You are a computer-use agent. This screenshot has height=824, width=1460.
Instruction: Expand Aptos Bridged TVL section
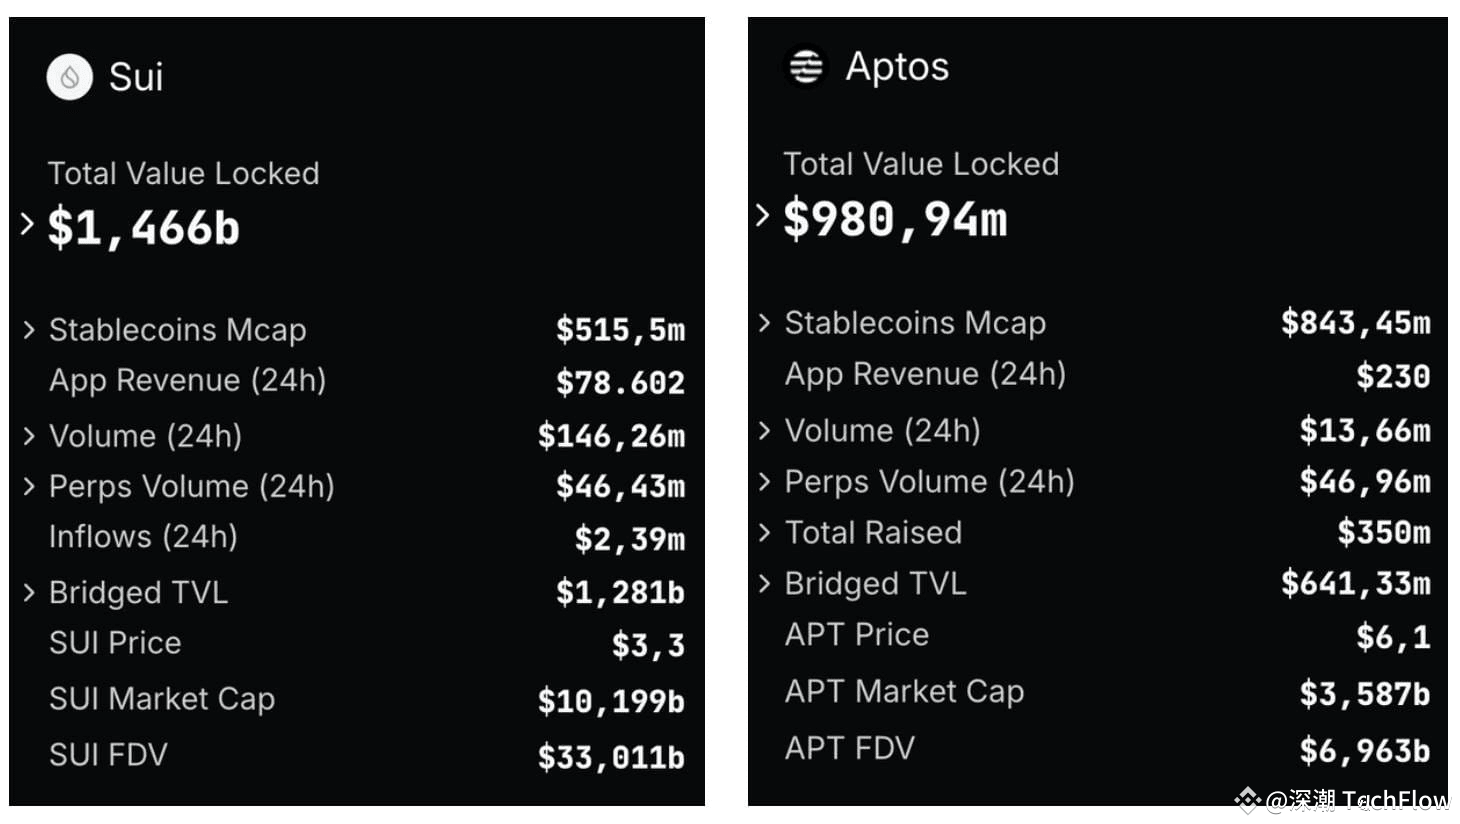[765, 584]
